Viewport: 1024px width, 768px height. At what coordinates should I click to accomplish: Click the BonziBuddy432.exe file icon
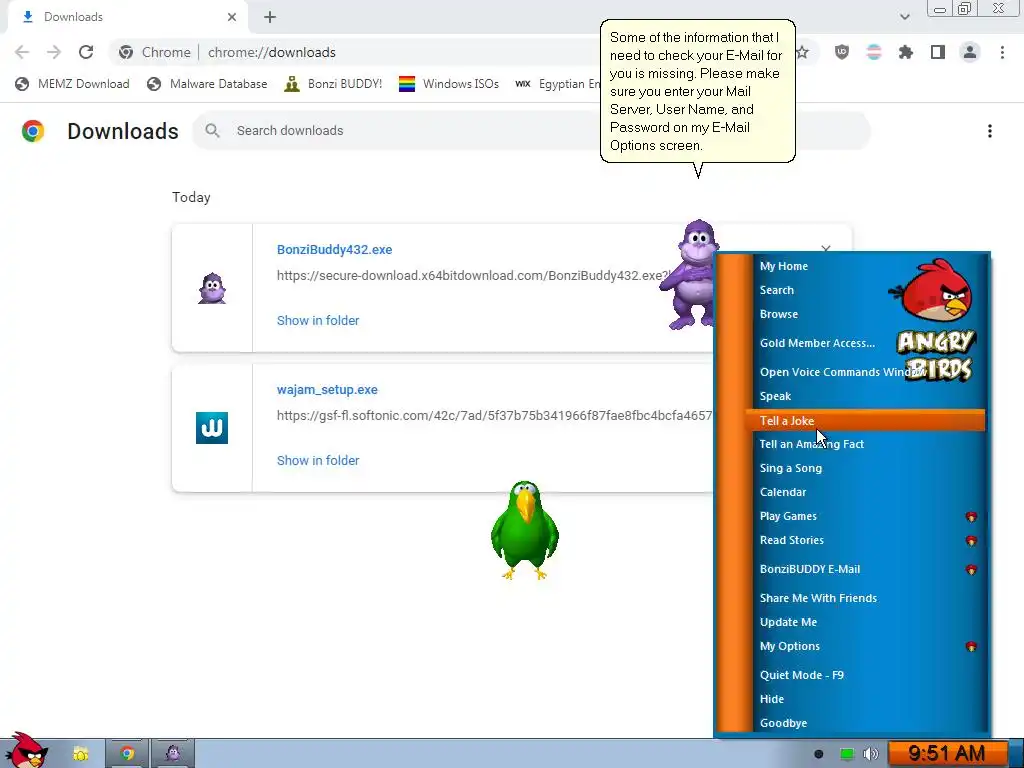click(x=212, y=288)
